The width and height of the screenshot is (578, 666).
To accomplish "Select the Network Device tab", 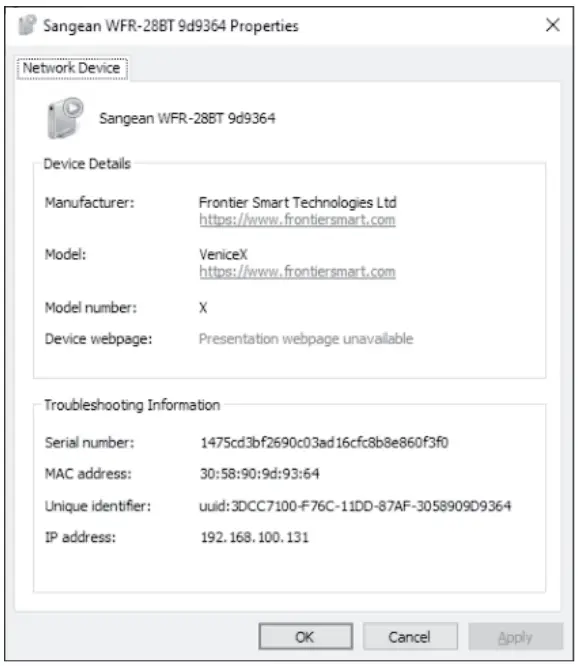I will click(x=72, y=68).
